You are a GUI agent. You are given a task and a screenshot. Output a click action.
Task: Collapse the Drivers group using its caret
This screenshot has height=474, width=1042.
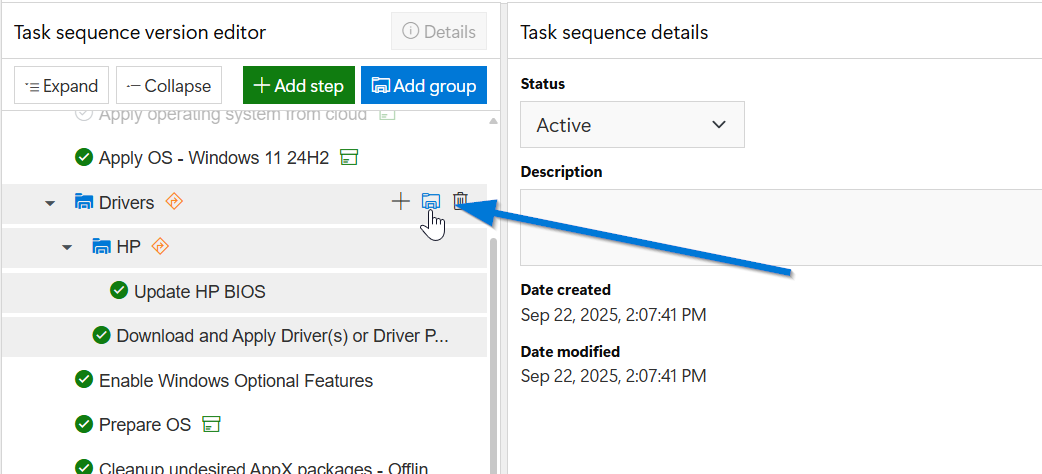50,203
